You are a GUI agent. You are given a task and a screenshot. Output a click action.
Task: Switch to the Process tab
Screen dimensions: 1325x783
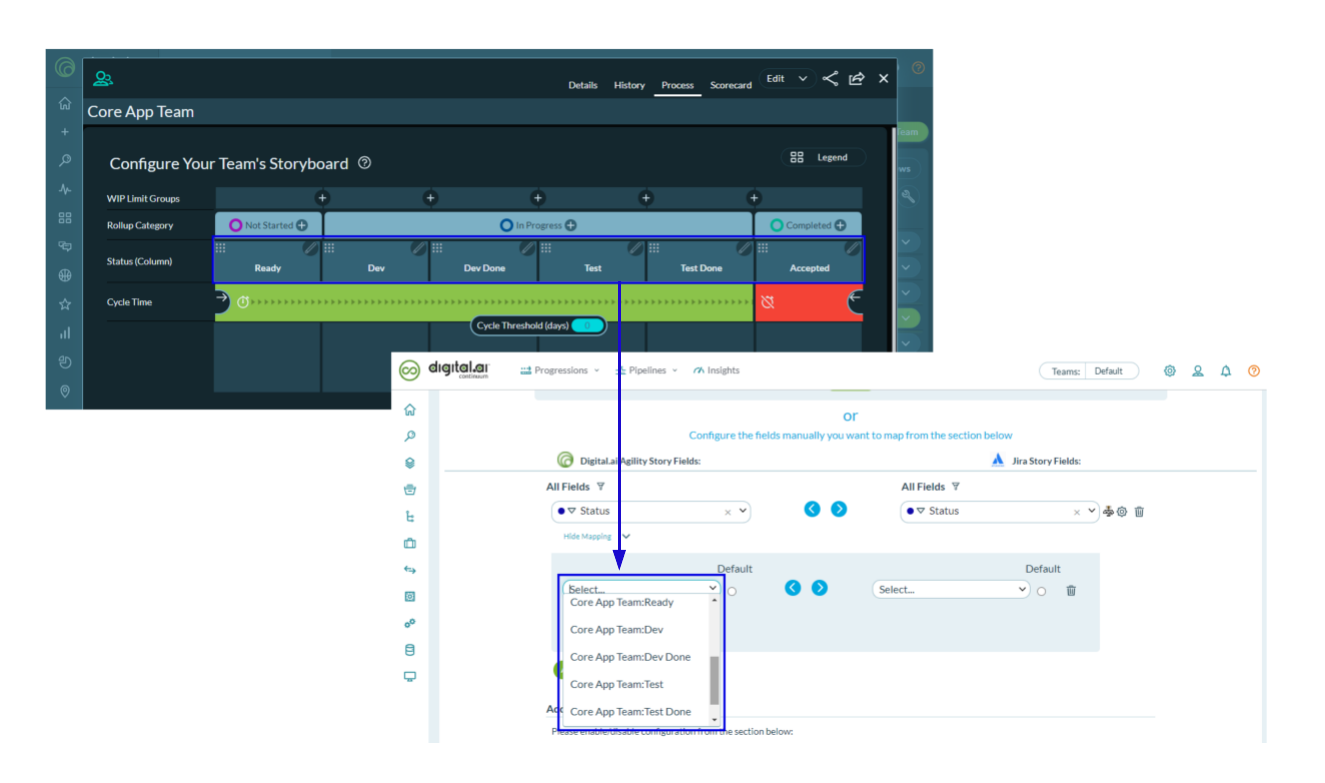pyautogui.click(x=677, y=85)
